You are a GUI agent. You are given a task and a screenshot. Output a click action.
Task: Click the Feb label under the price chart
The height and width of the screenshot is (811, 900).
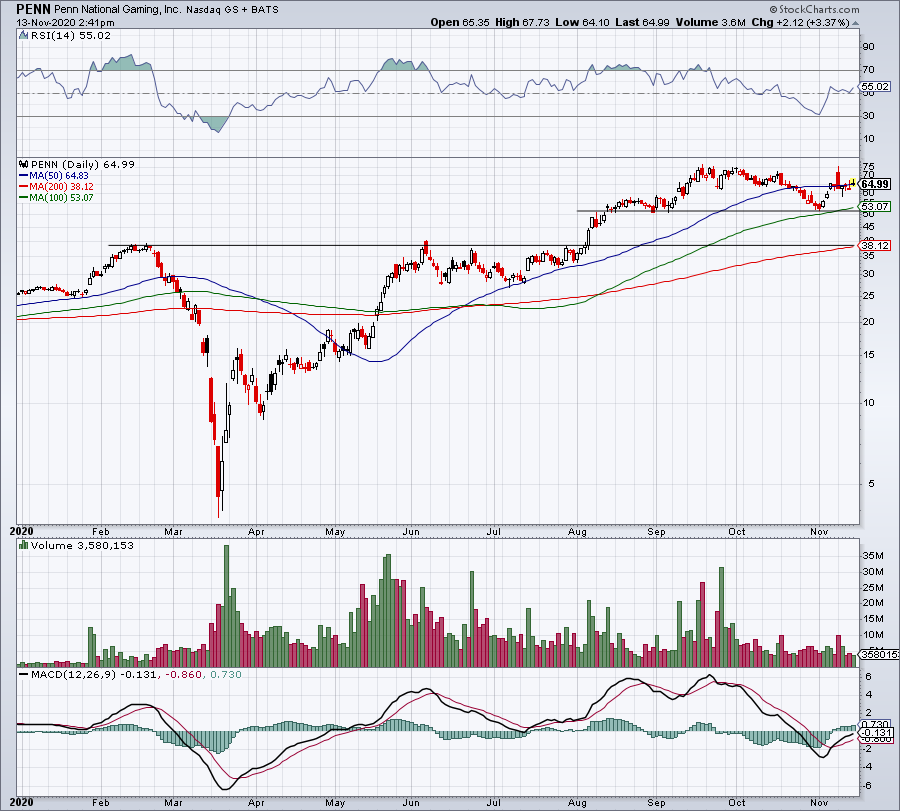click(x=100, y=531)
